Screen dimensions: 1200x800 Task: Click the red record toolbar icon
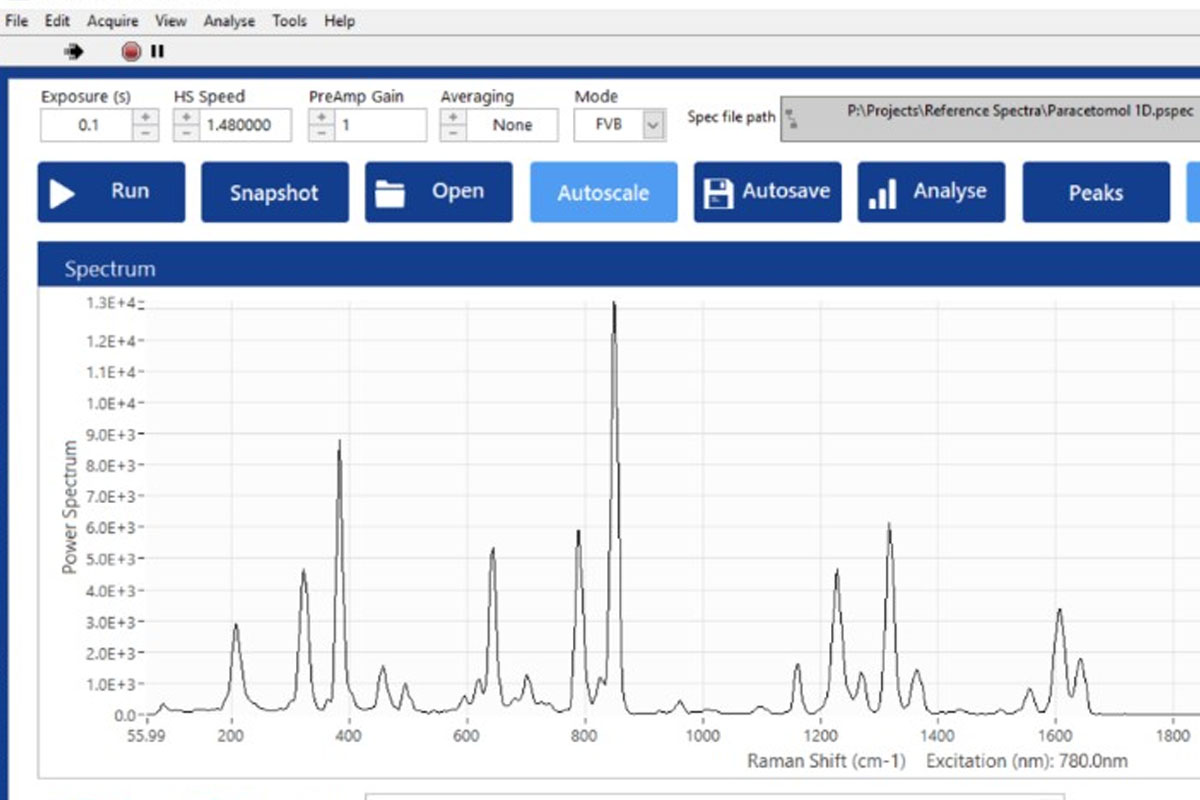[x=131, y=51]
